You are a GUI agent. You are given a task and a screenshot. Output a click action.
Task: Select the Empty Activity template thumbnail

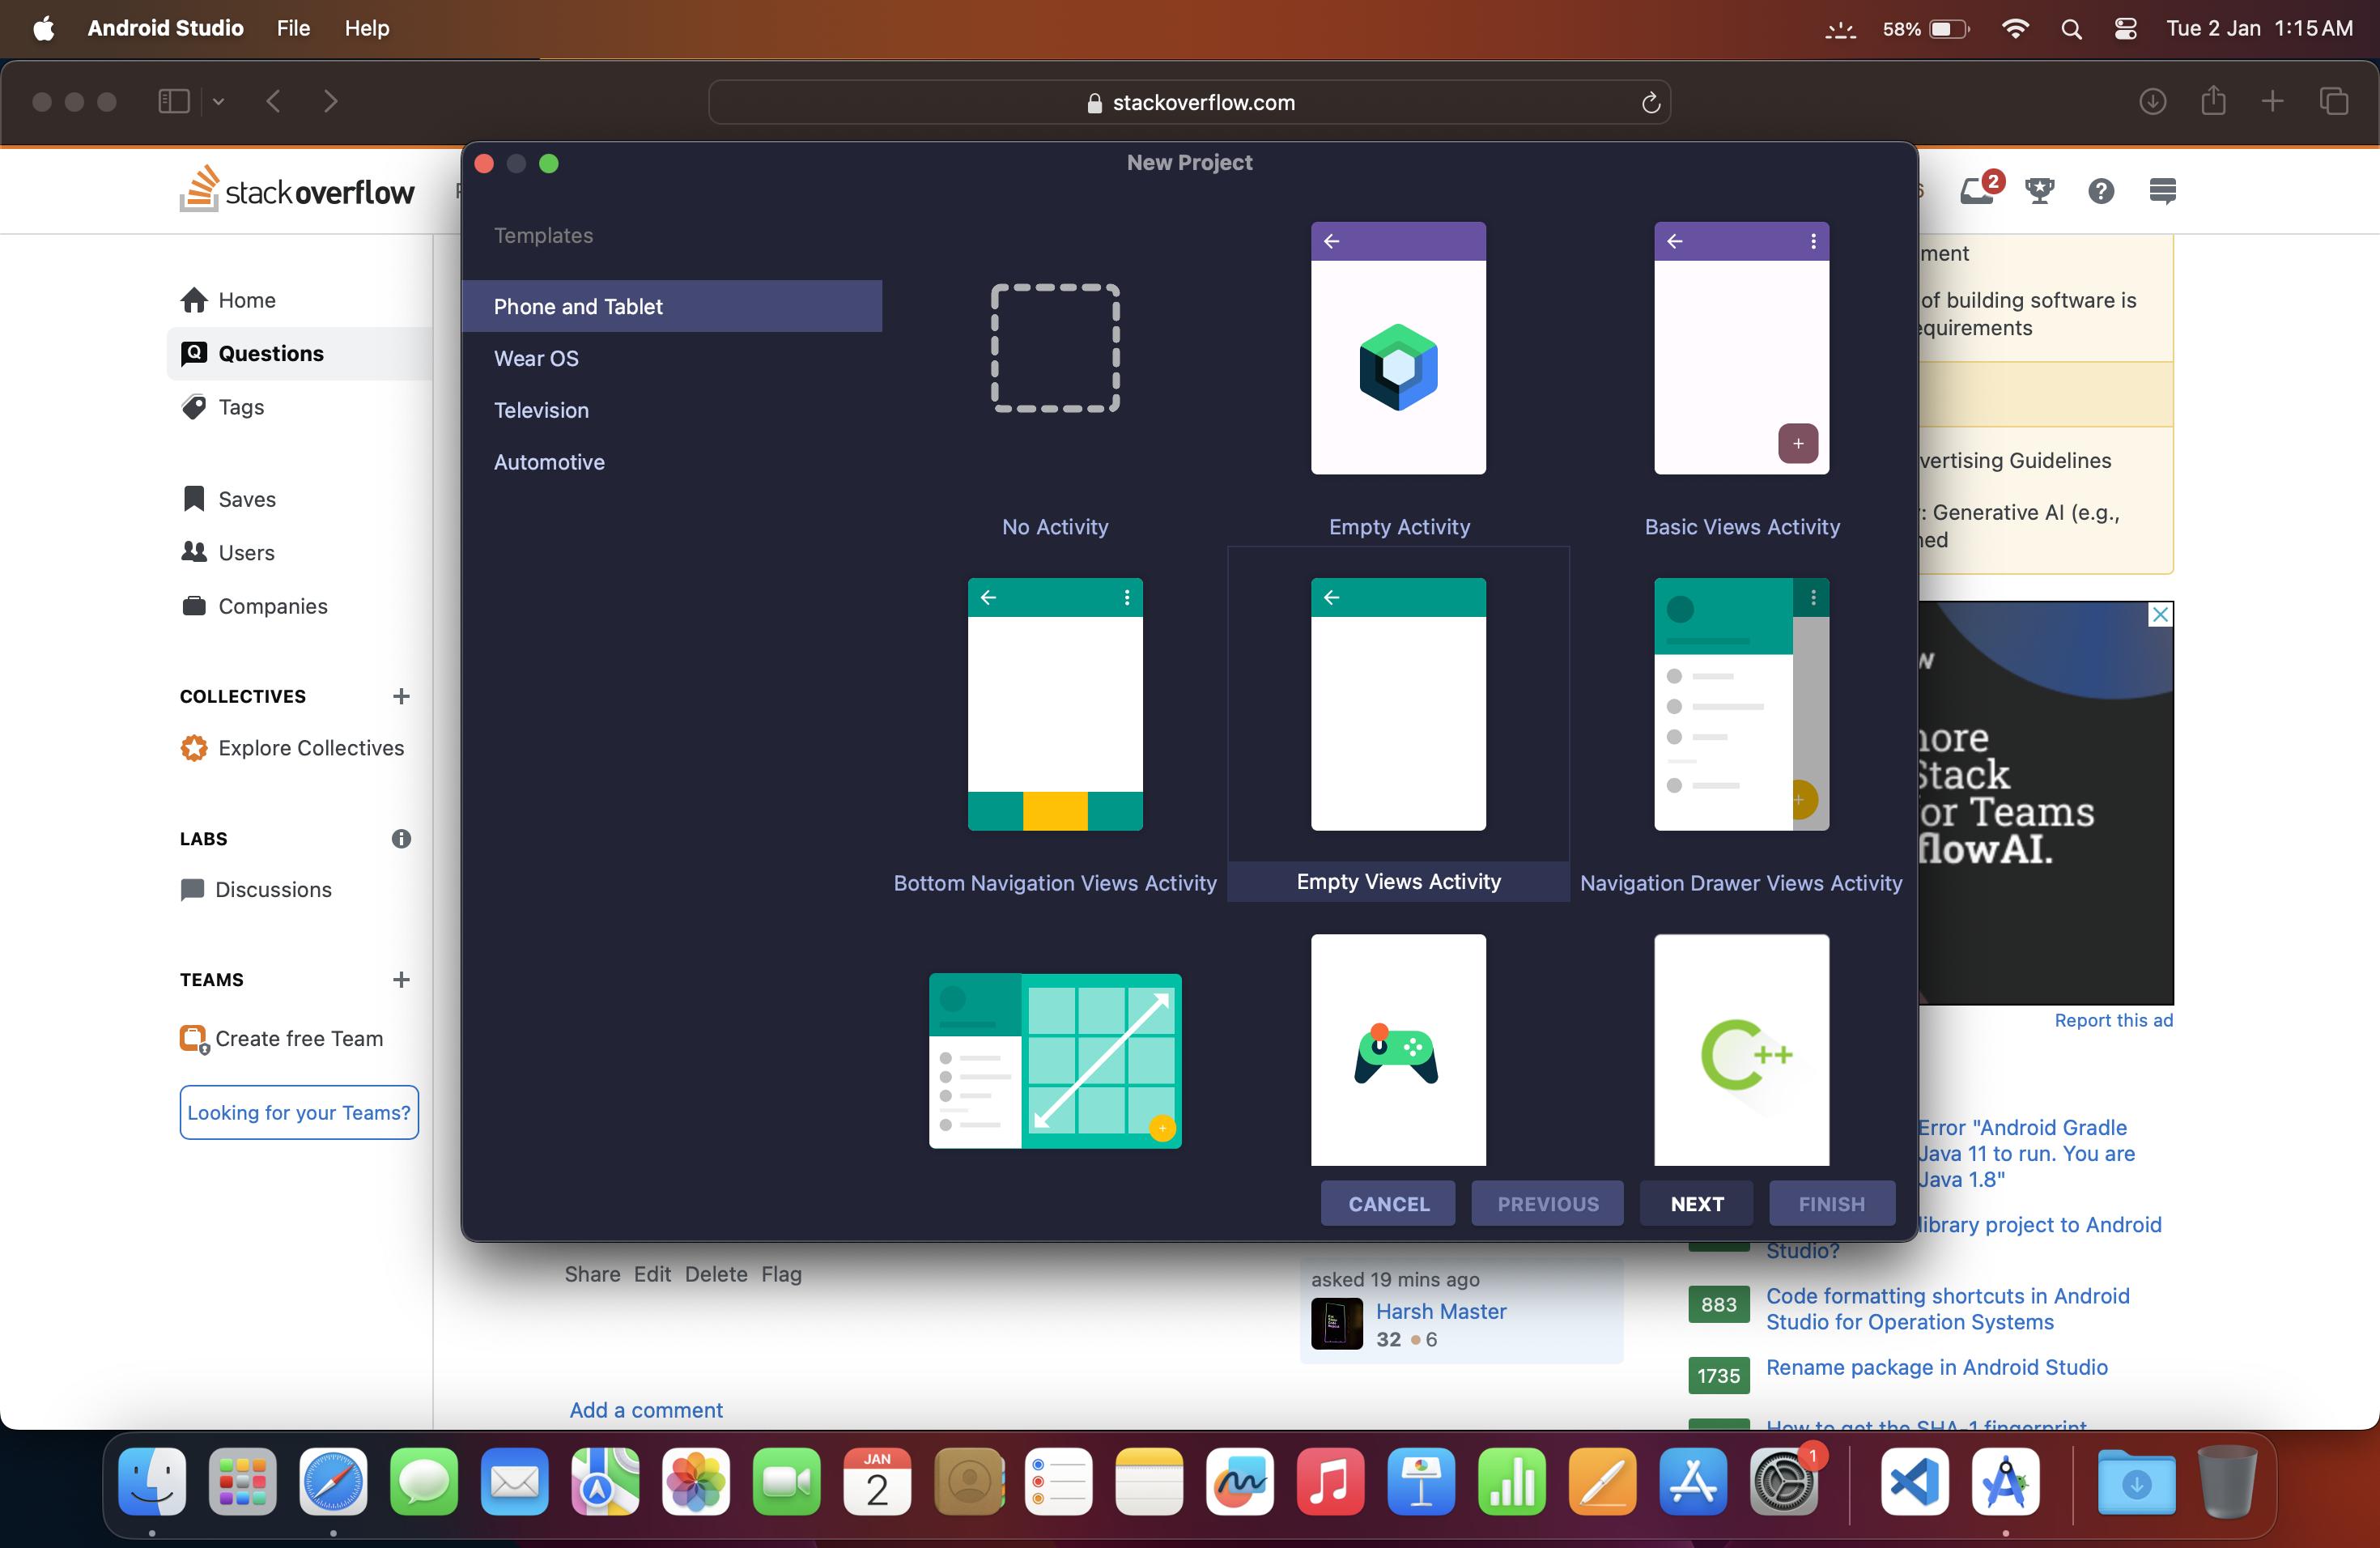pyautogui.click(x=1398, y=348)
